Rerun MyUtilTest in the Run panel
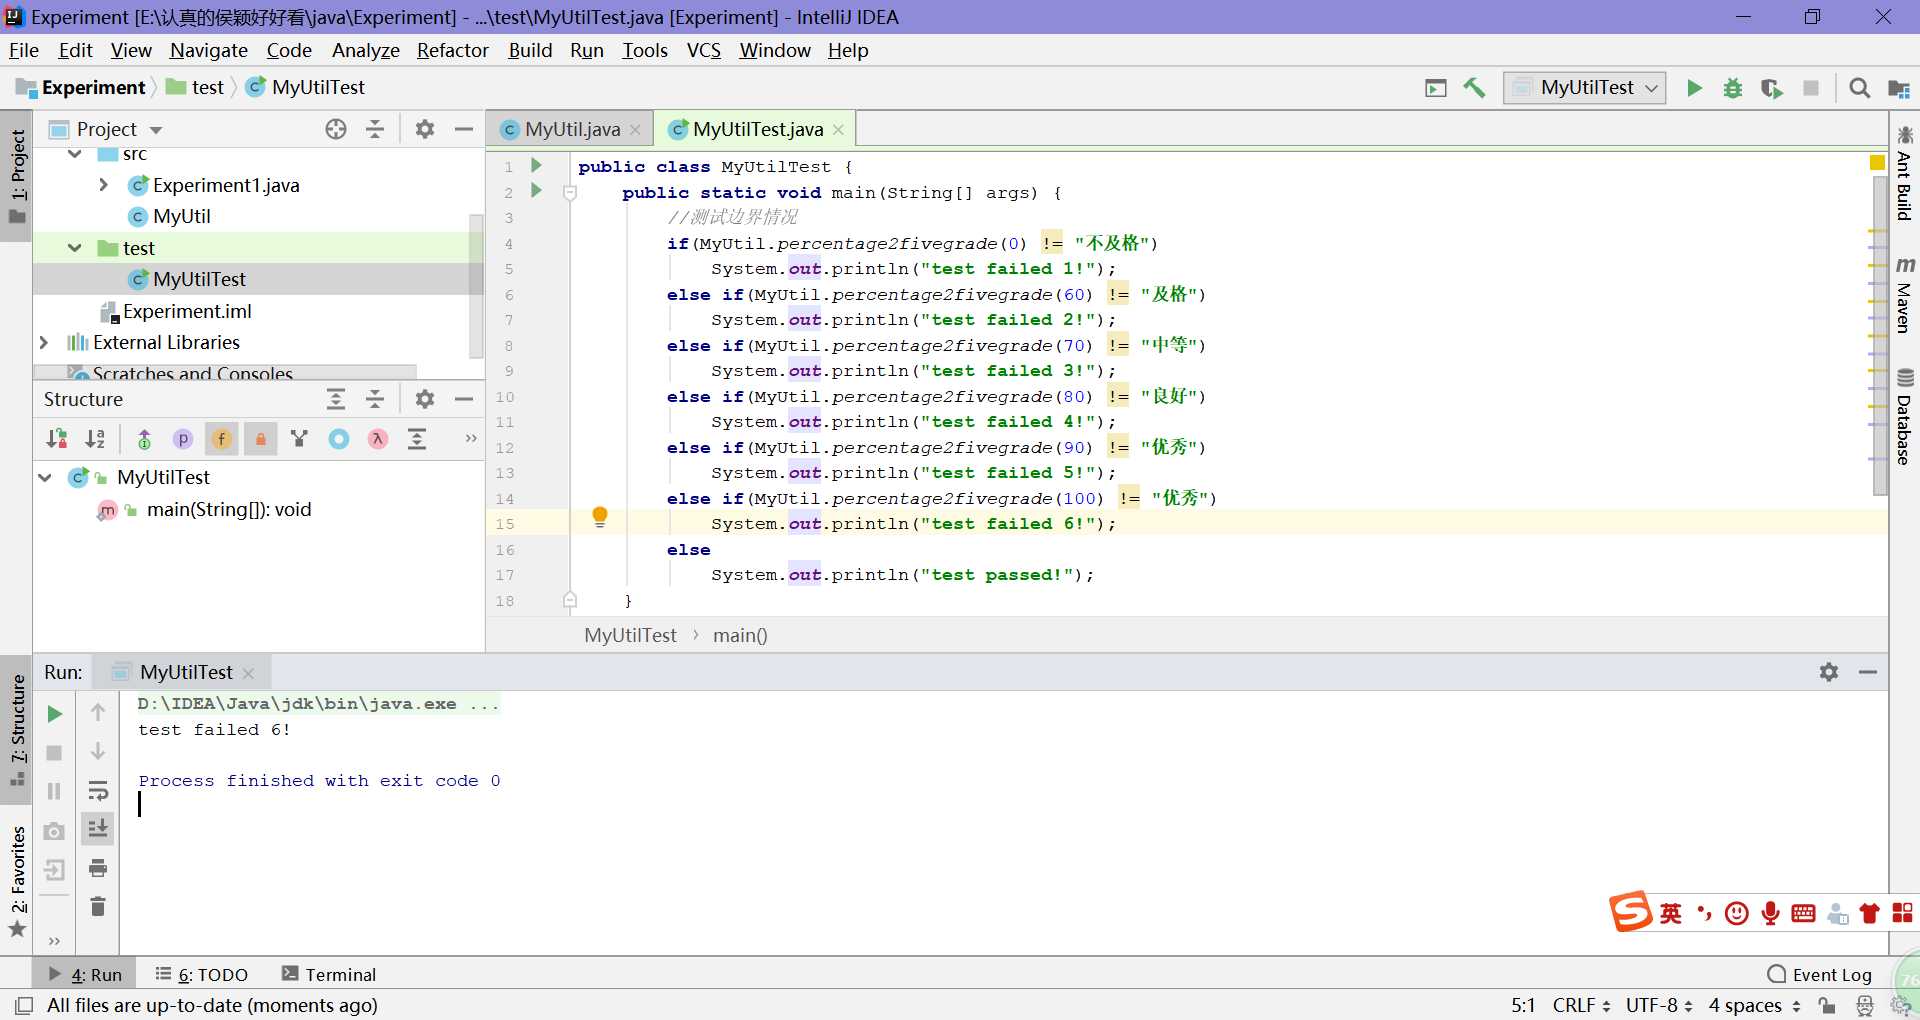Image resolution: width=1920 pixels, height=1020 pixels. point(55,713)
